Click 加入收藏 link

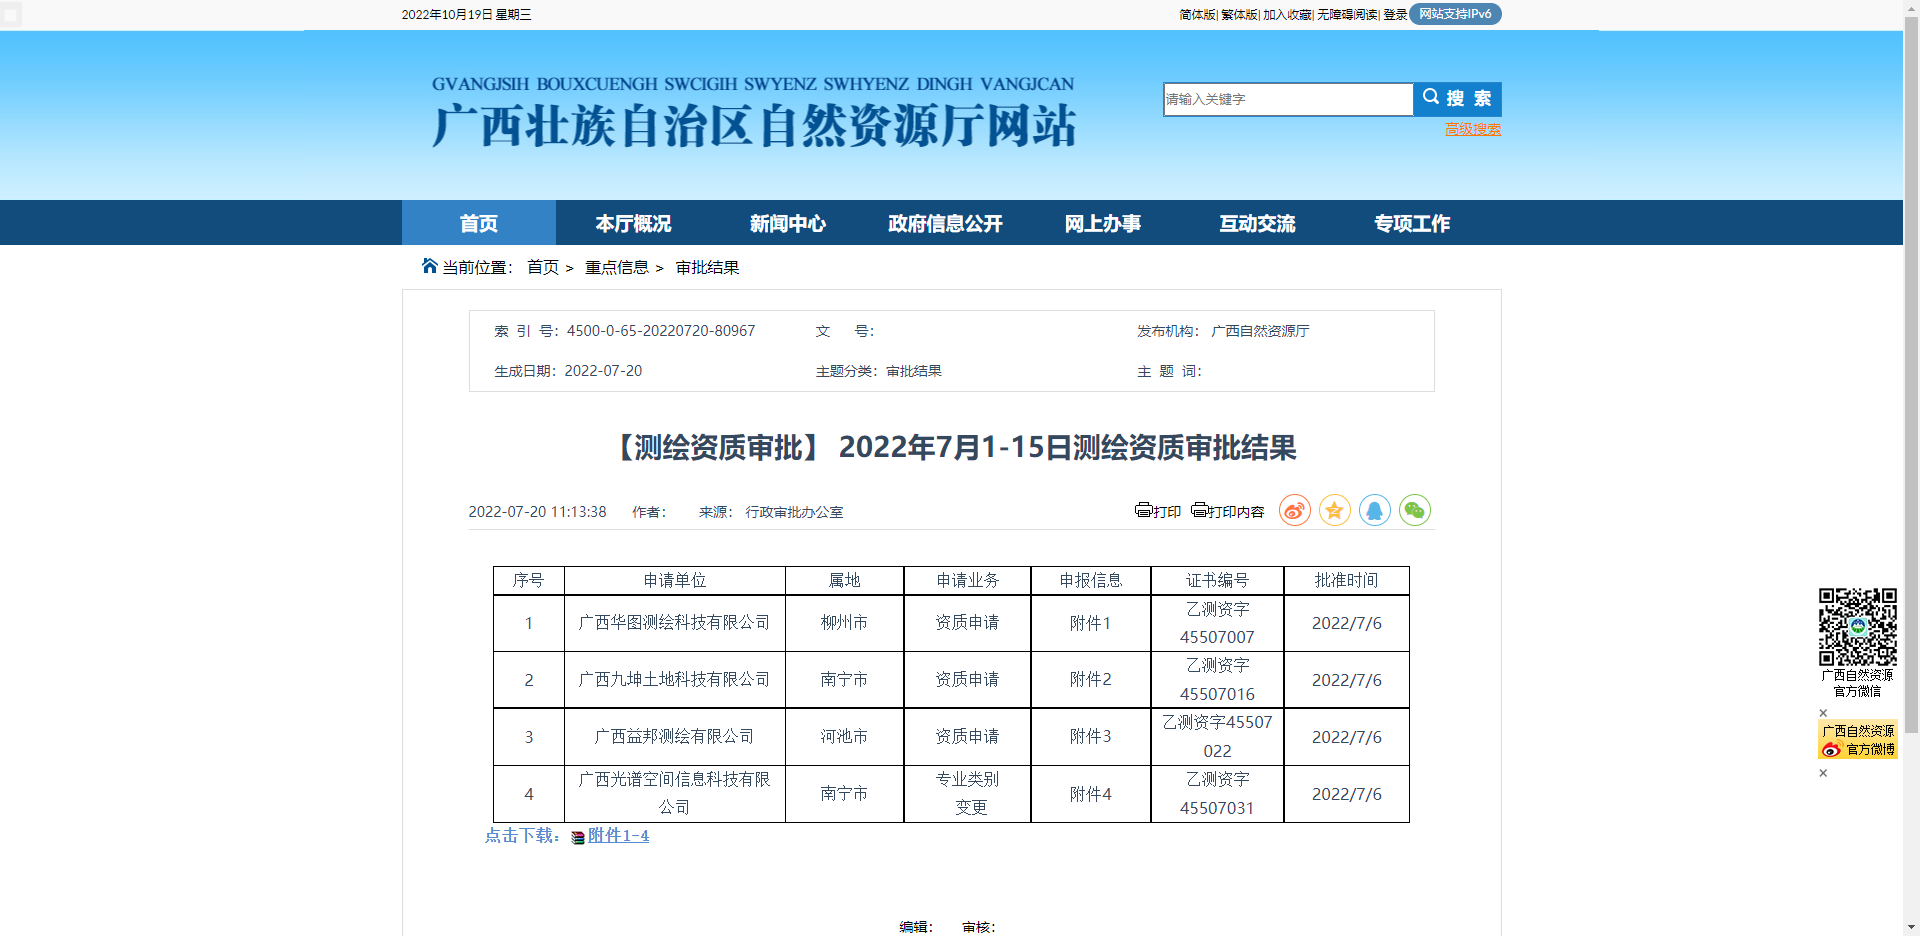point(1287,14)
